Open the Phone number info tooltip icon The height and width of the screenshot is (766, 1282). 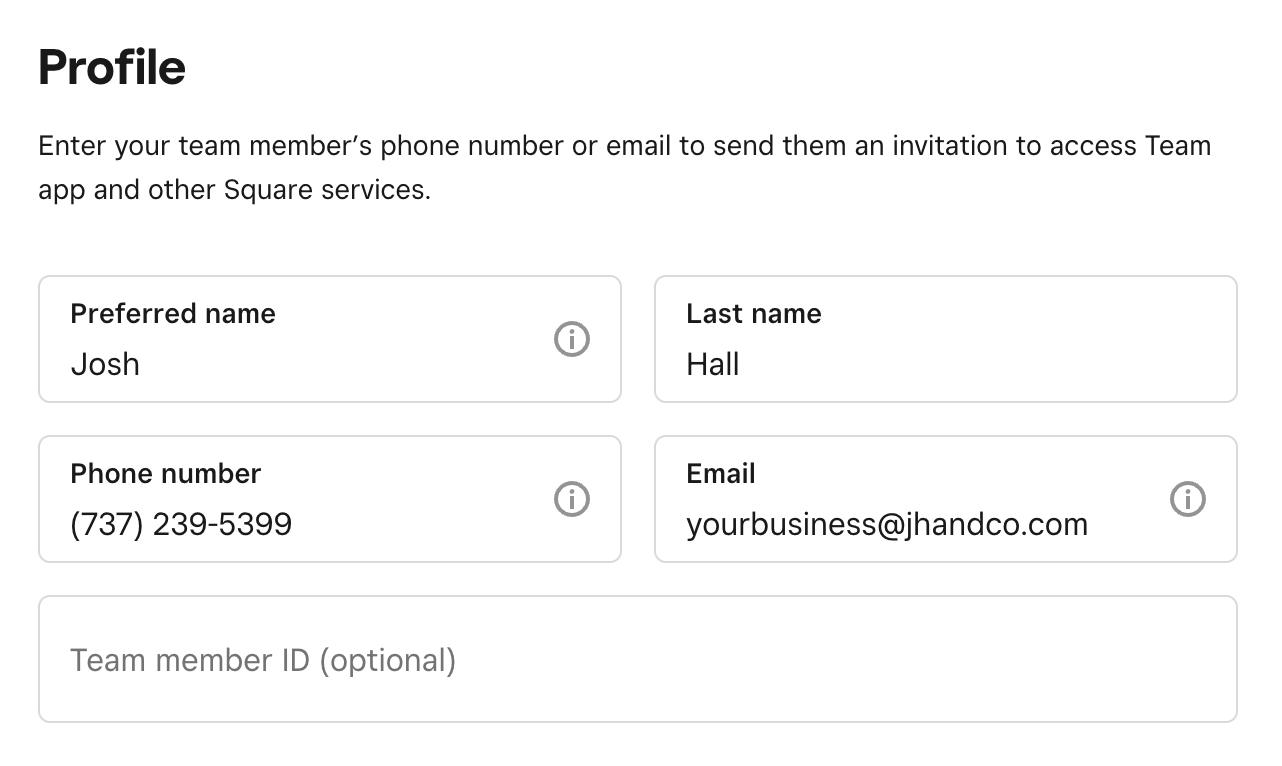click(572, 499)
